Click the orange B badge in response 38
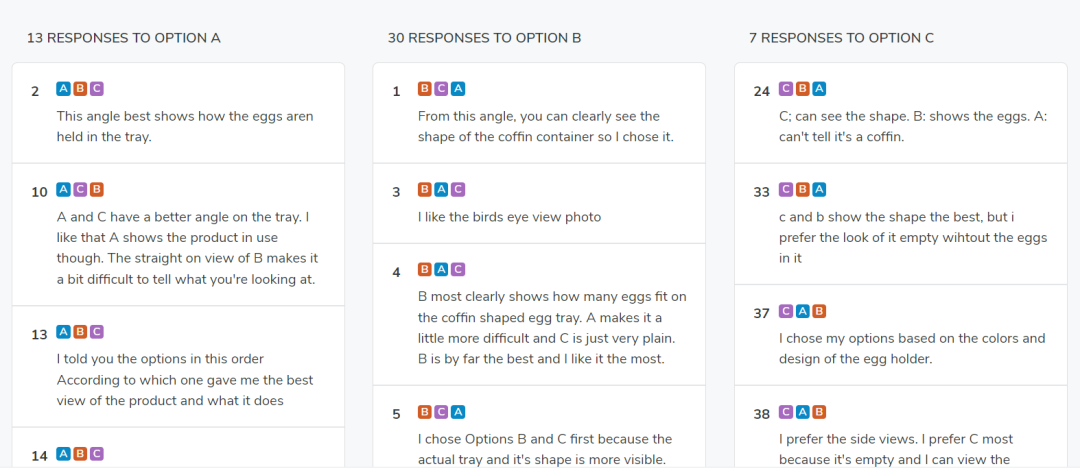 coord(819,412)
